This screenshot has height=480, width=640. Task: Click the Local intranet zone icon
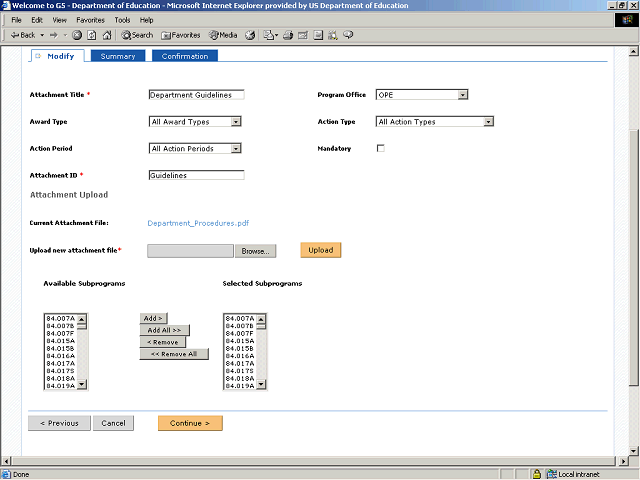pos(552,474)
